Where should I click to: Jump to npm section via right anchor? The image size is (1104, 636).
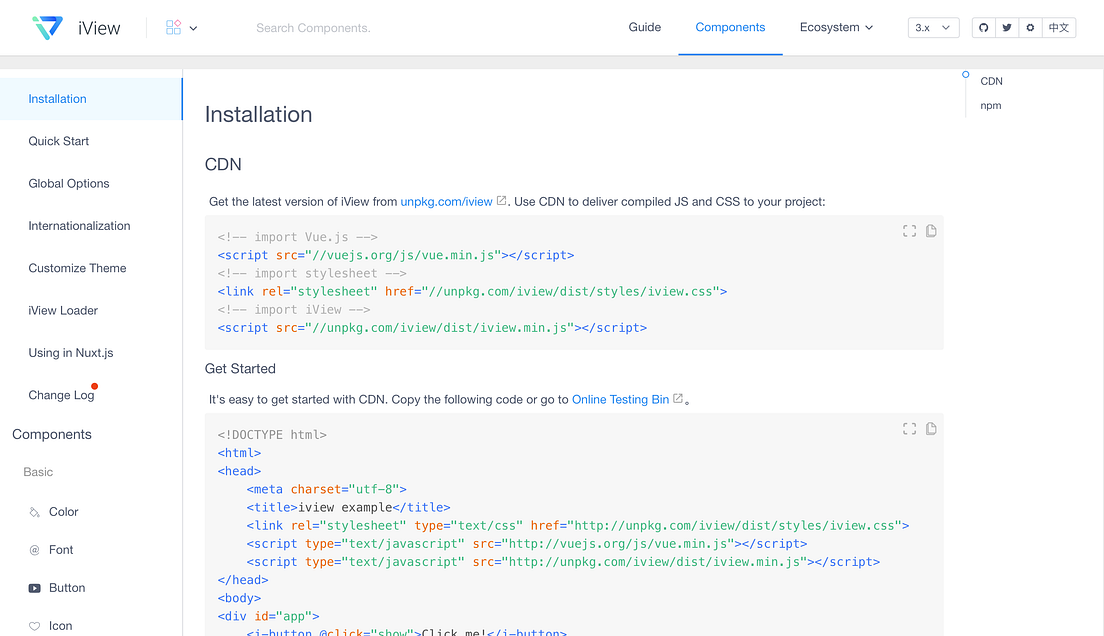(x=990, y=105)
